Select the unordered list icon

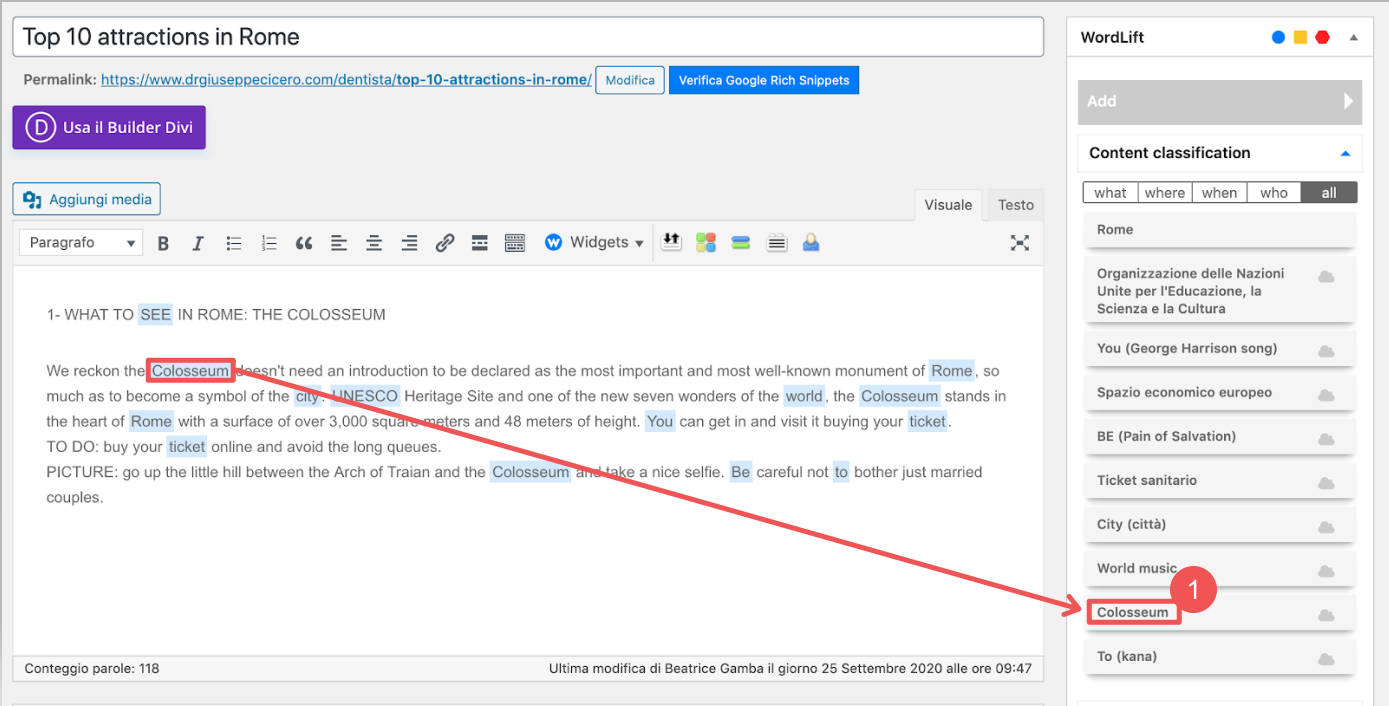click(x=233, y=242)
